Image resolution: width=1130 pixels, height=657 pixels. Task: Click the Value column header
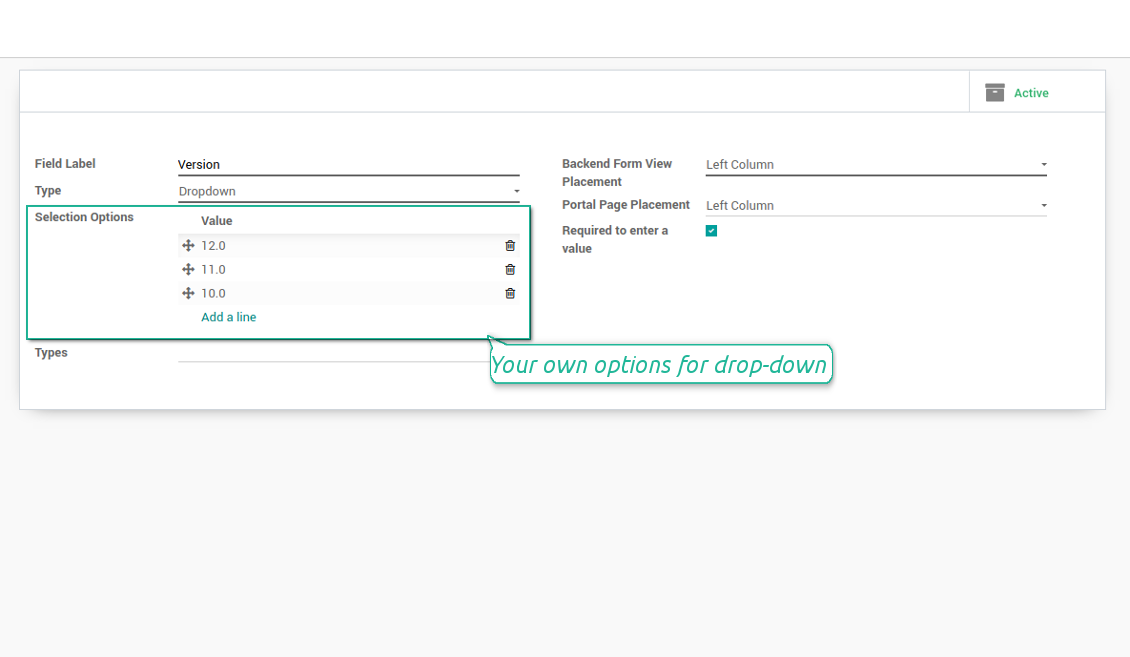tap(217, 221)
